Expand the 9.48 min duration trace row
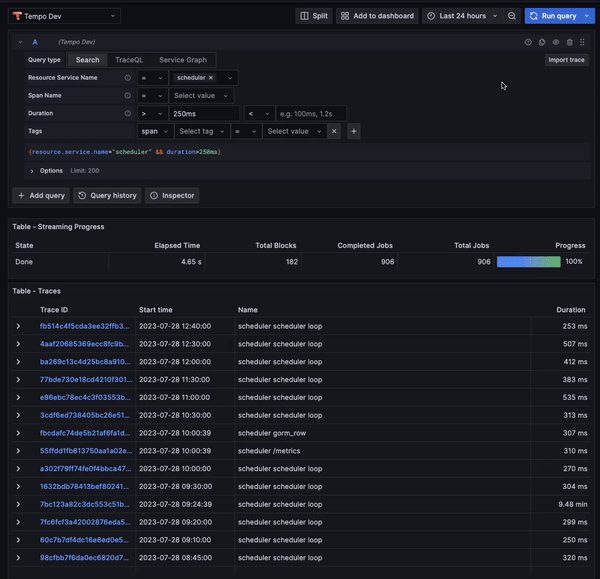Viewport: 600px width, 579px height. click(18, 504)
